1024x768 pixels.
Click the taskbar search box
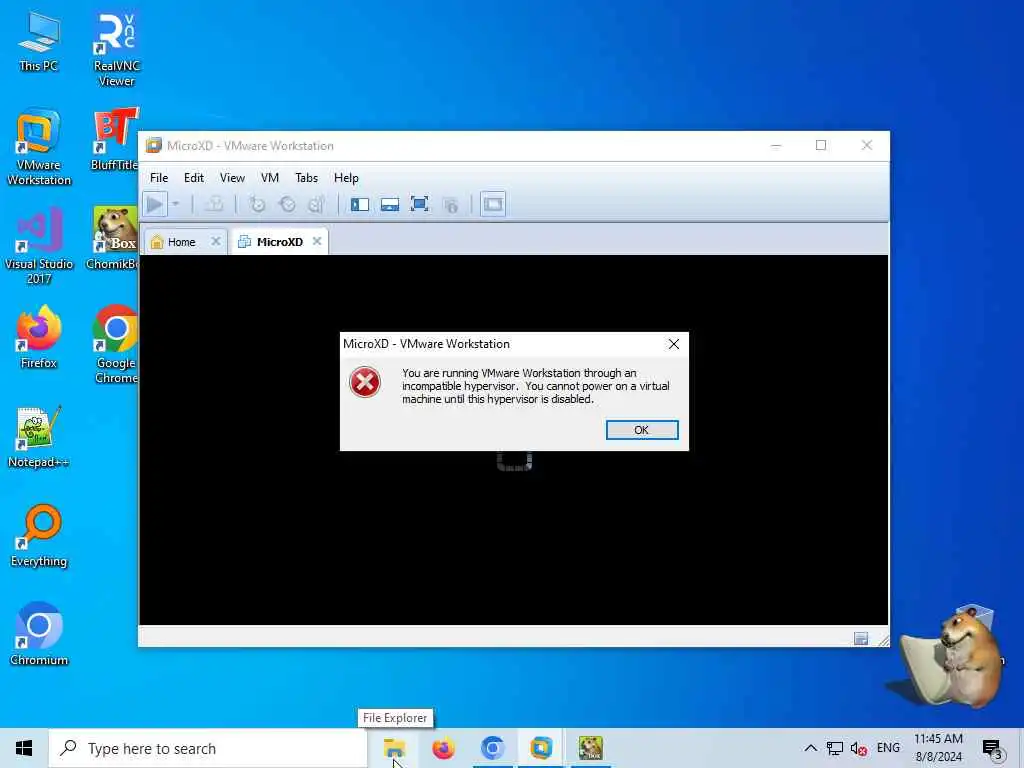click(208, 748)
